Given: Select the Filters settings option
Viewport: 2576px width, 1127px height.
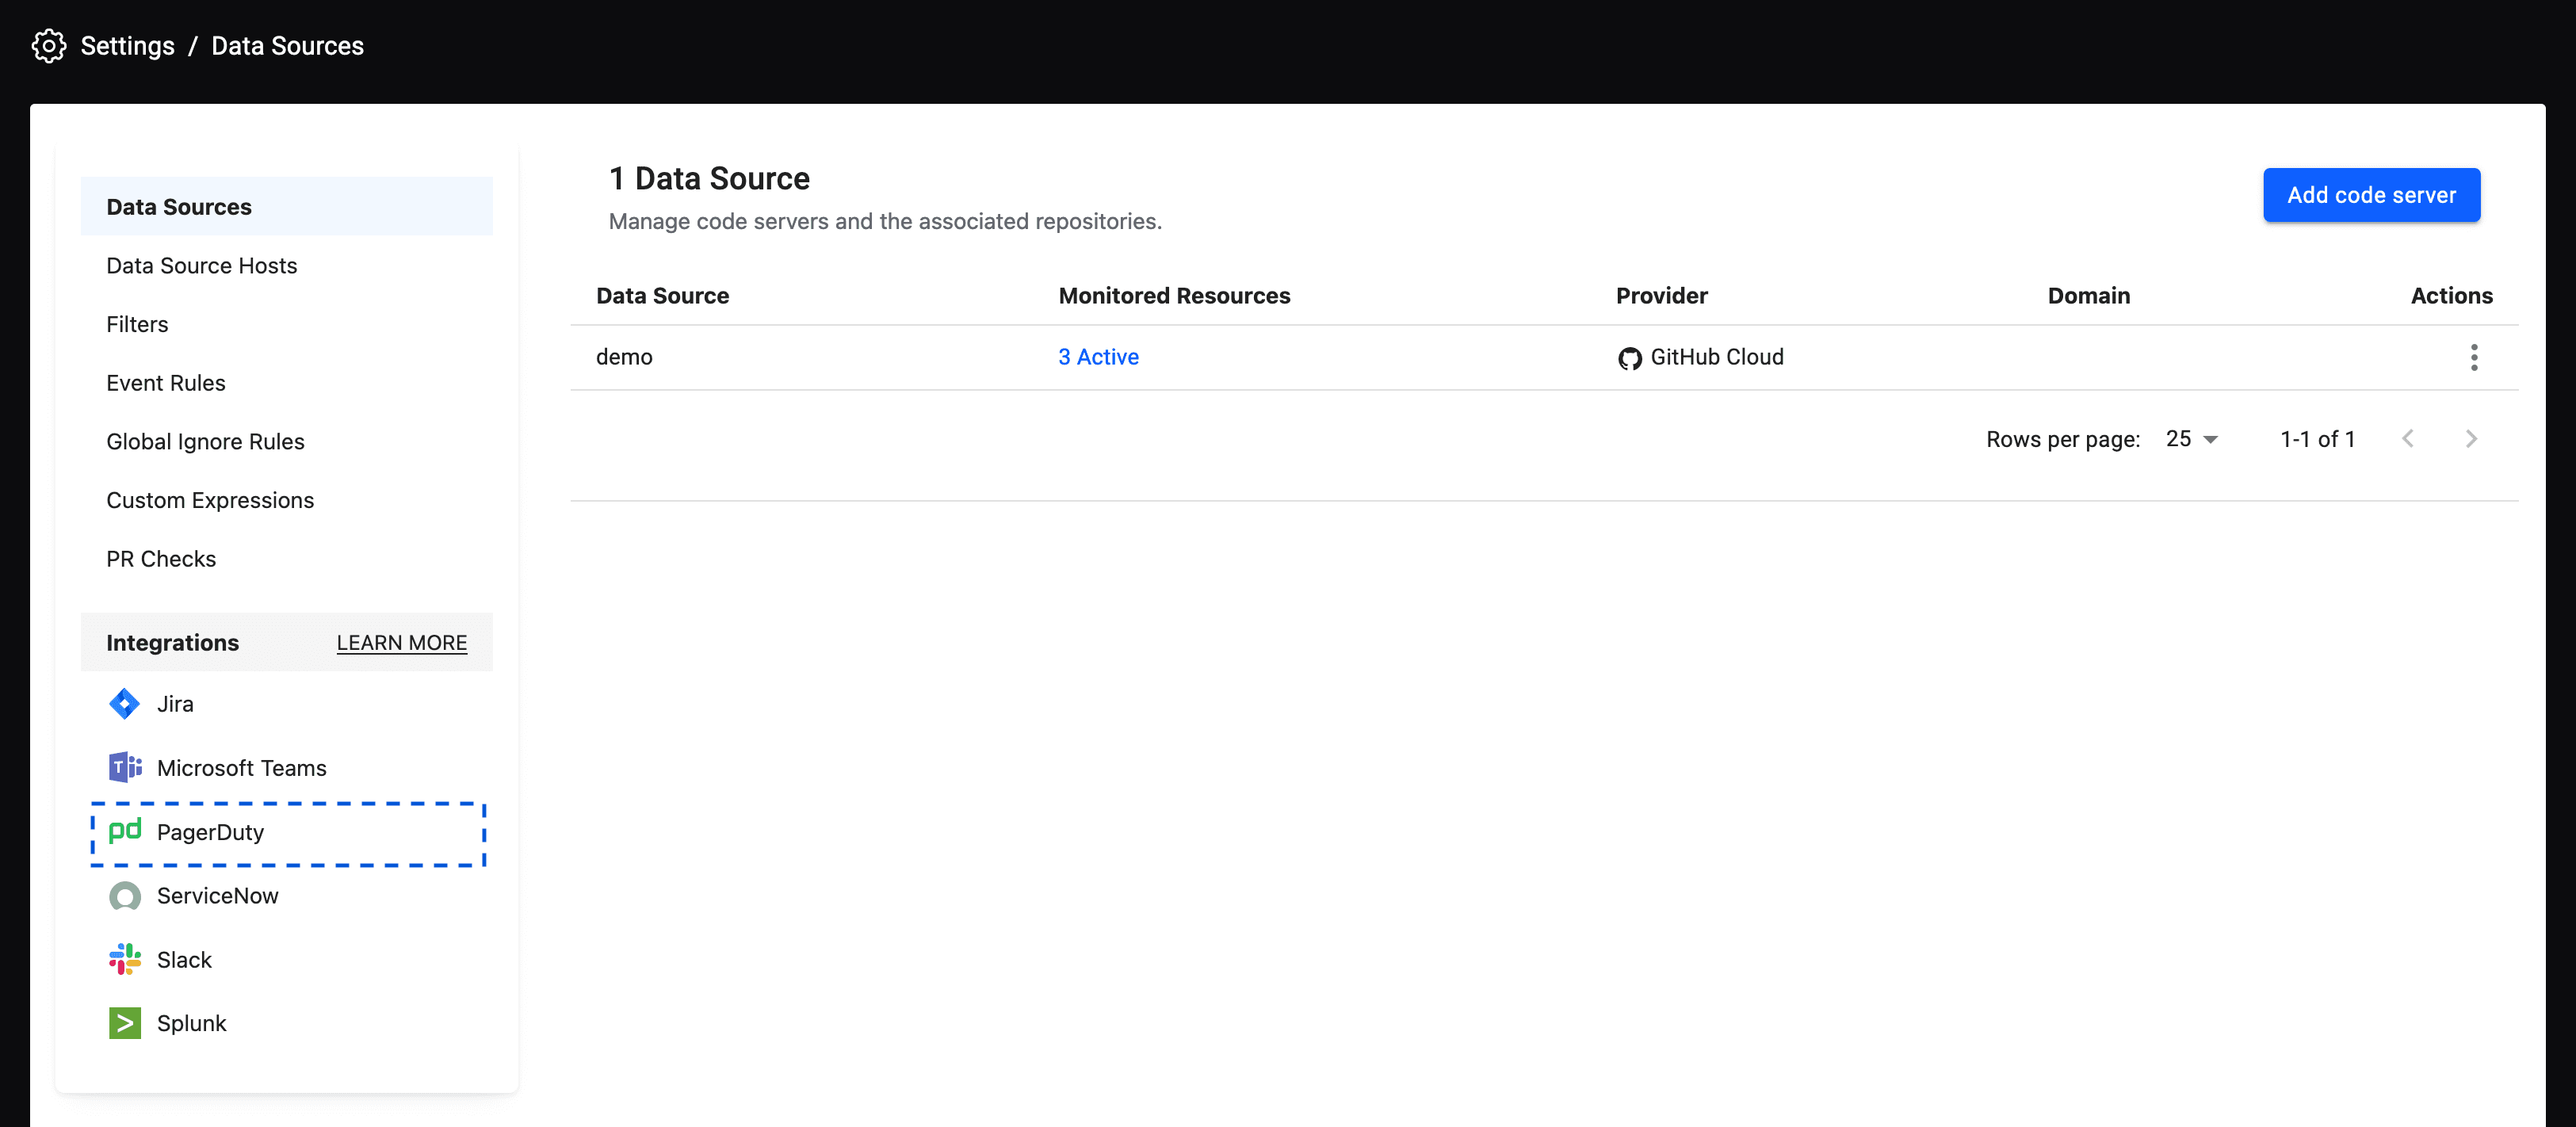Looking at the screenshot, I should coord(136,323).
